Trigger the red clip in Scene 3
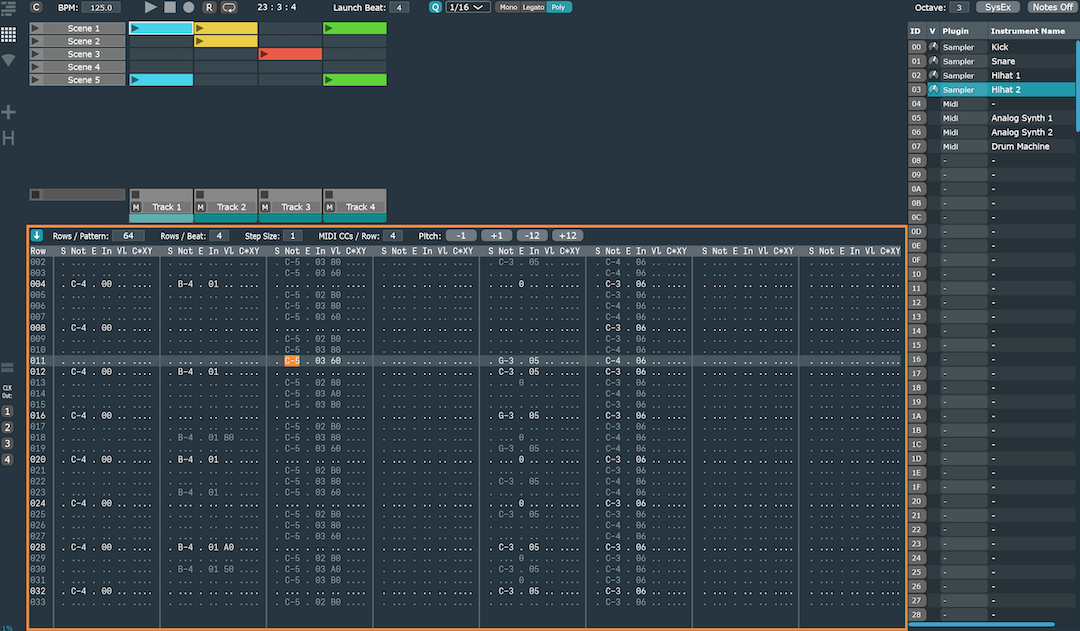The height and width of the screenshot is (631, 1080). pos(290,54)
